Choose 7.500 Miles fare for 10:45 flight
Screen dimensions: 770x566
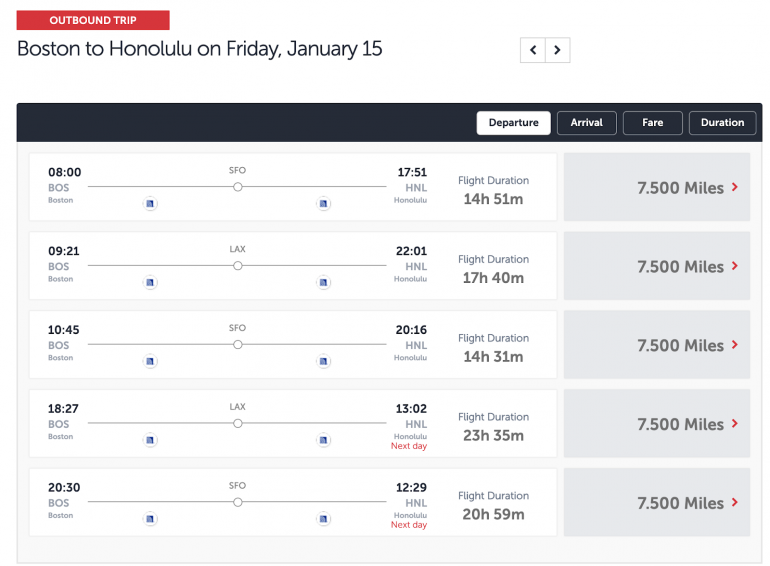[x=657, y=346]
